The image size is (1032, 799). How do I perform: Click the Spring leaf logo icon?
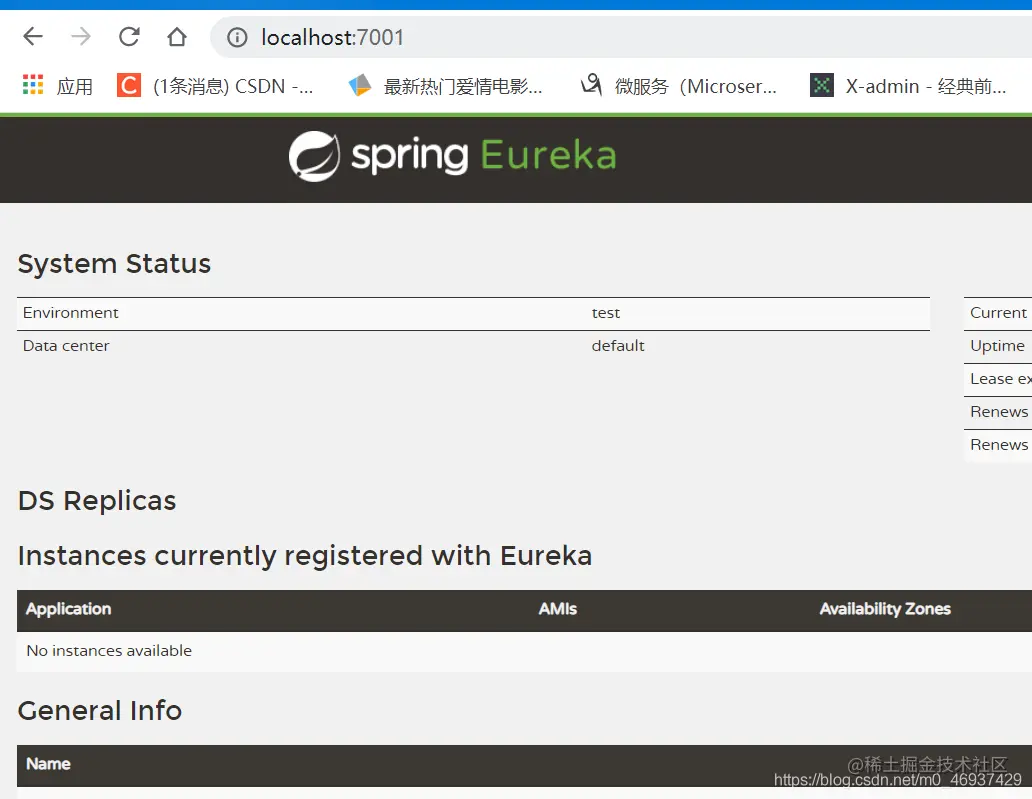click(x=315, y=156)
